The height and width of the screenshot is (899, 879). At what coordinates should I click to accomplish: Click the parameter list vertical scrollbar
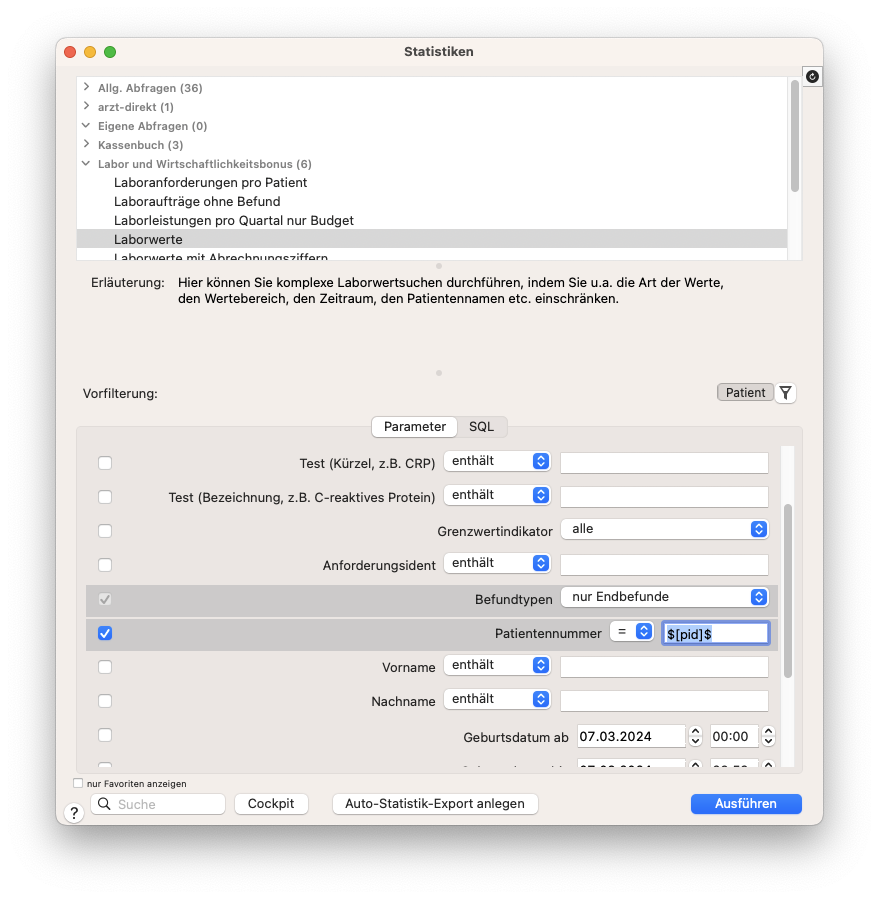(x=788, y=591)
